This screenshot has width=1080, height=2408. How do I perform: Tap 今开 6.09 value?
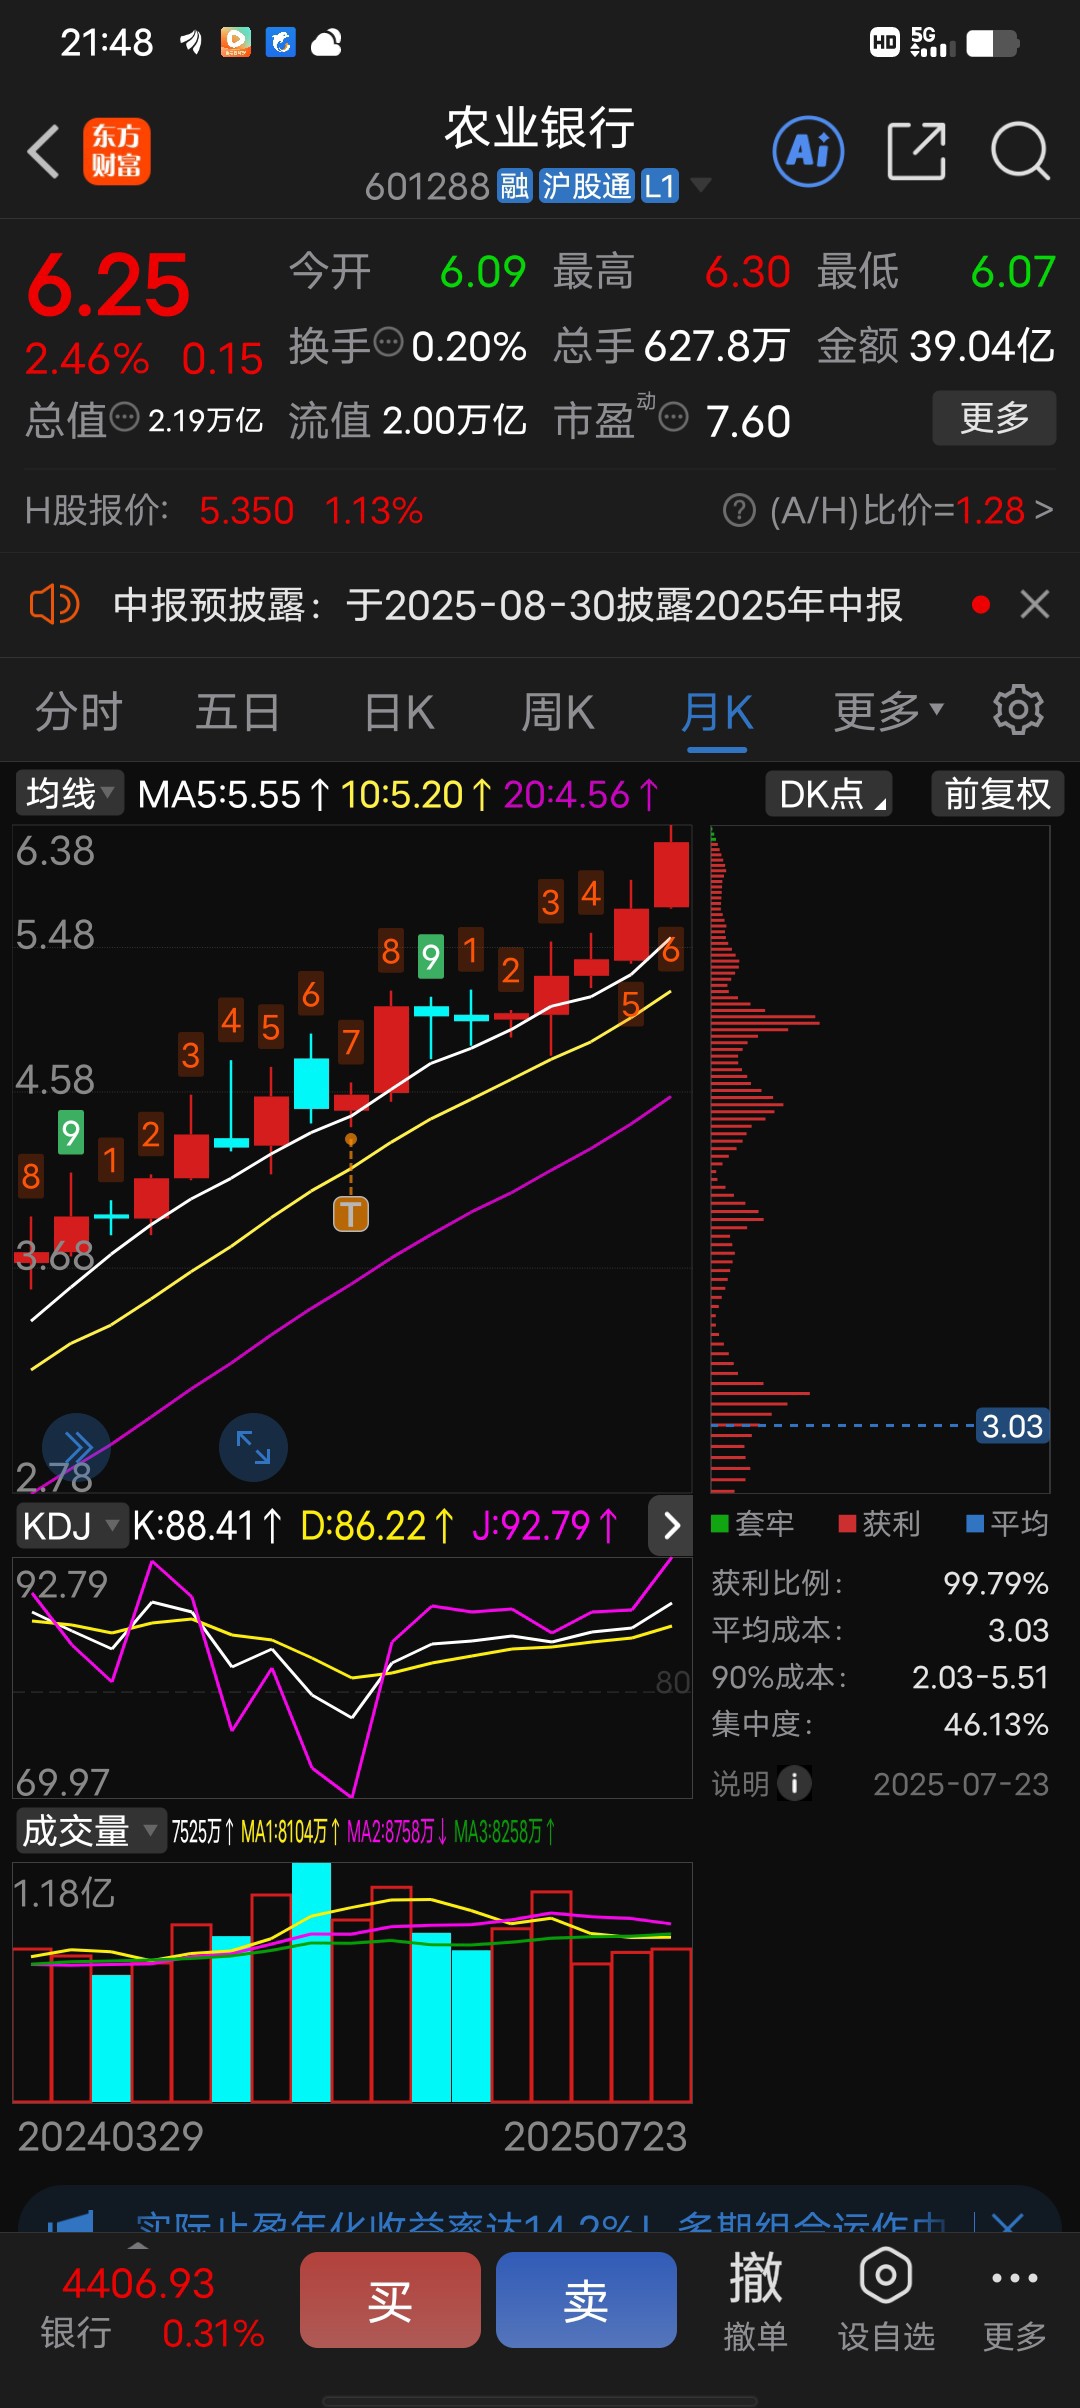[483, 272]
